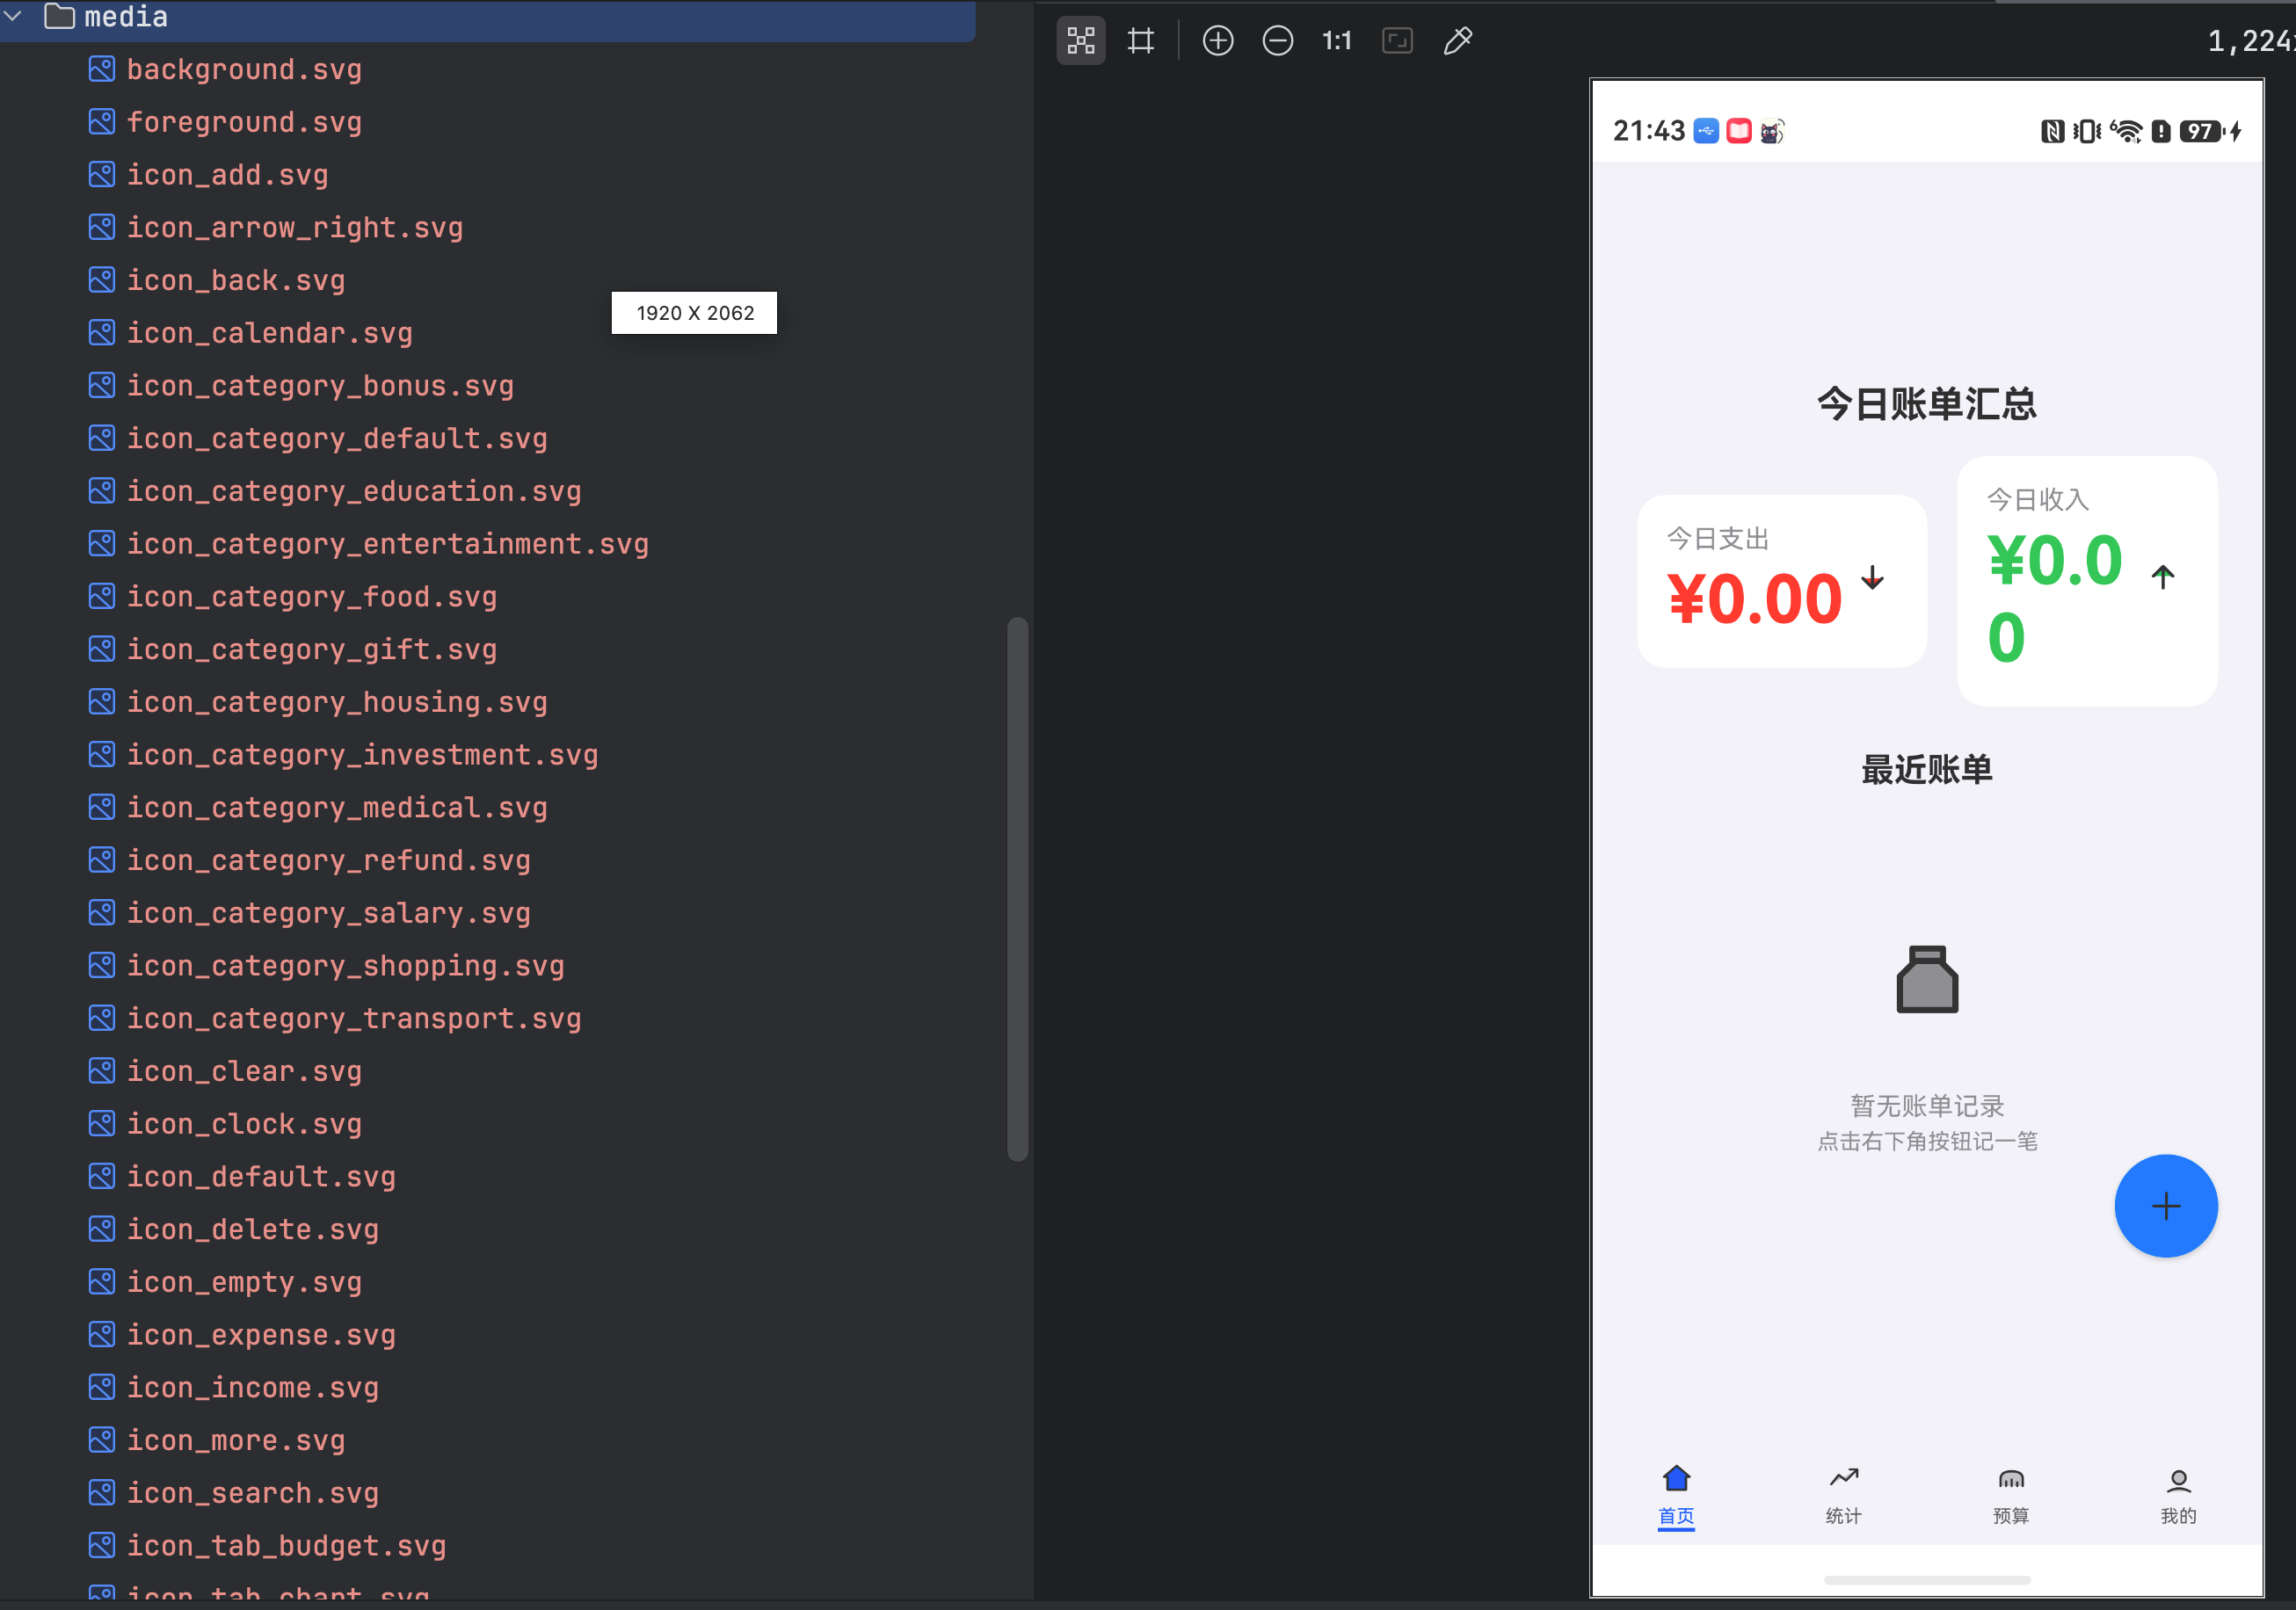2296x1610 pixels.
Task: Zoom in on the image preview
Action: [1217, 41]
